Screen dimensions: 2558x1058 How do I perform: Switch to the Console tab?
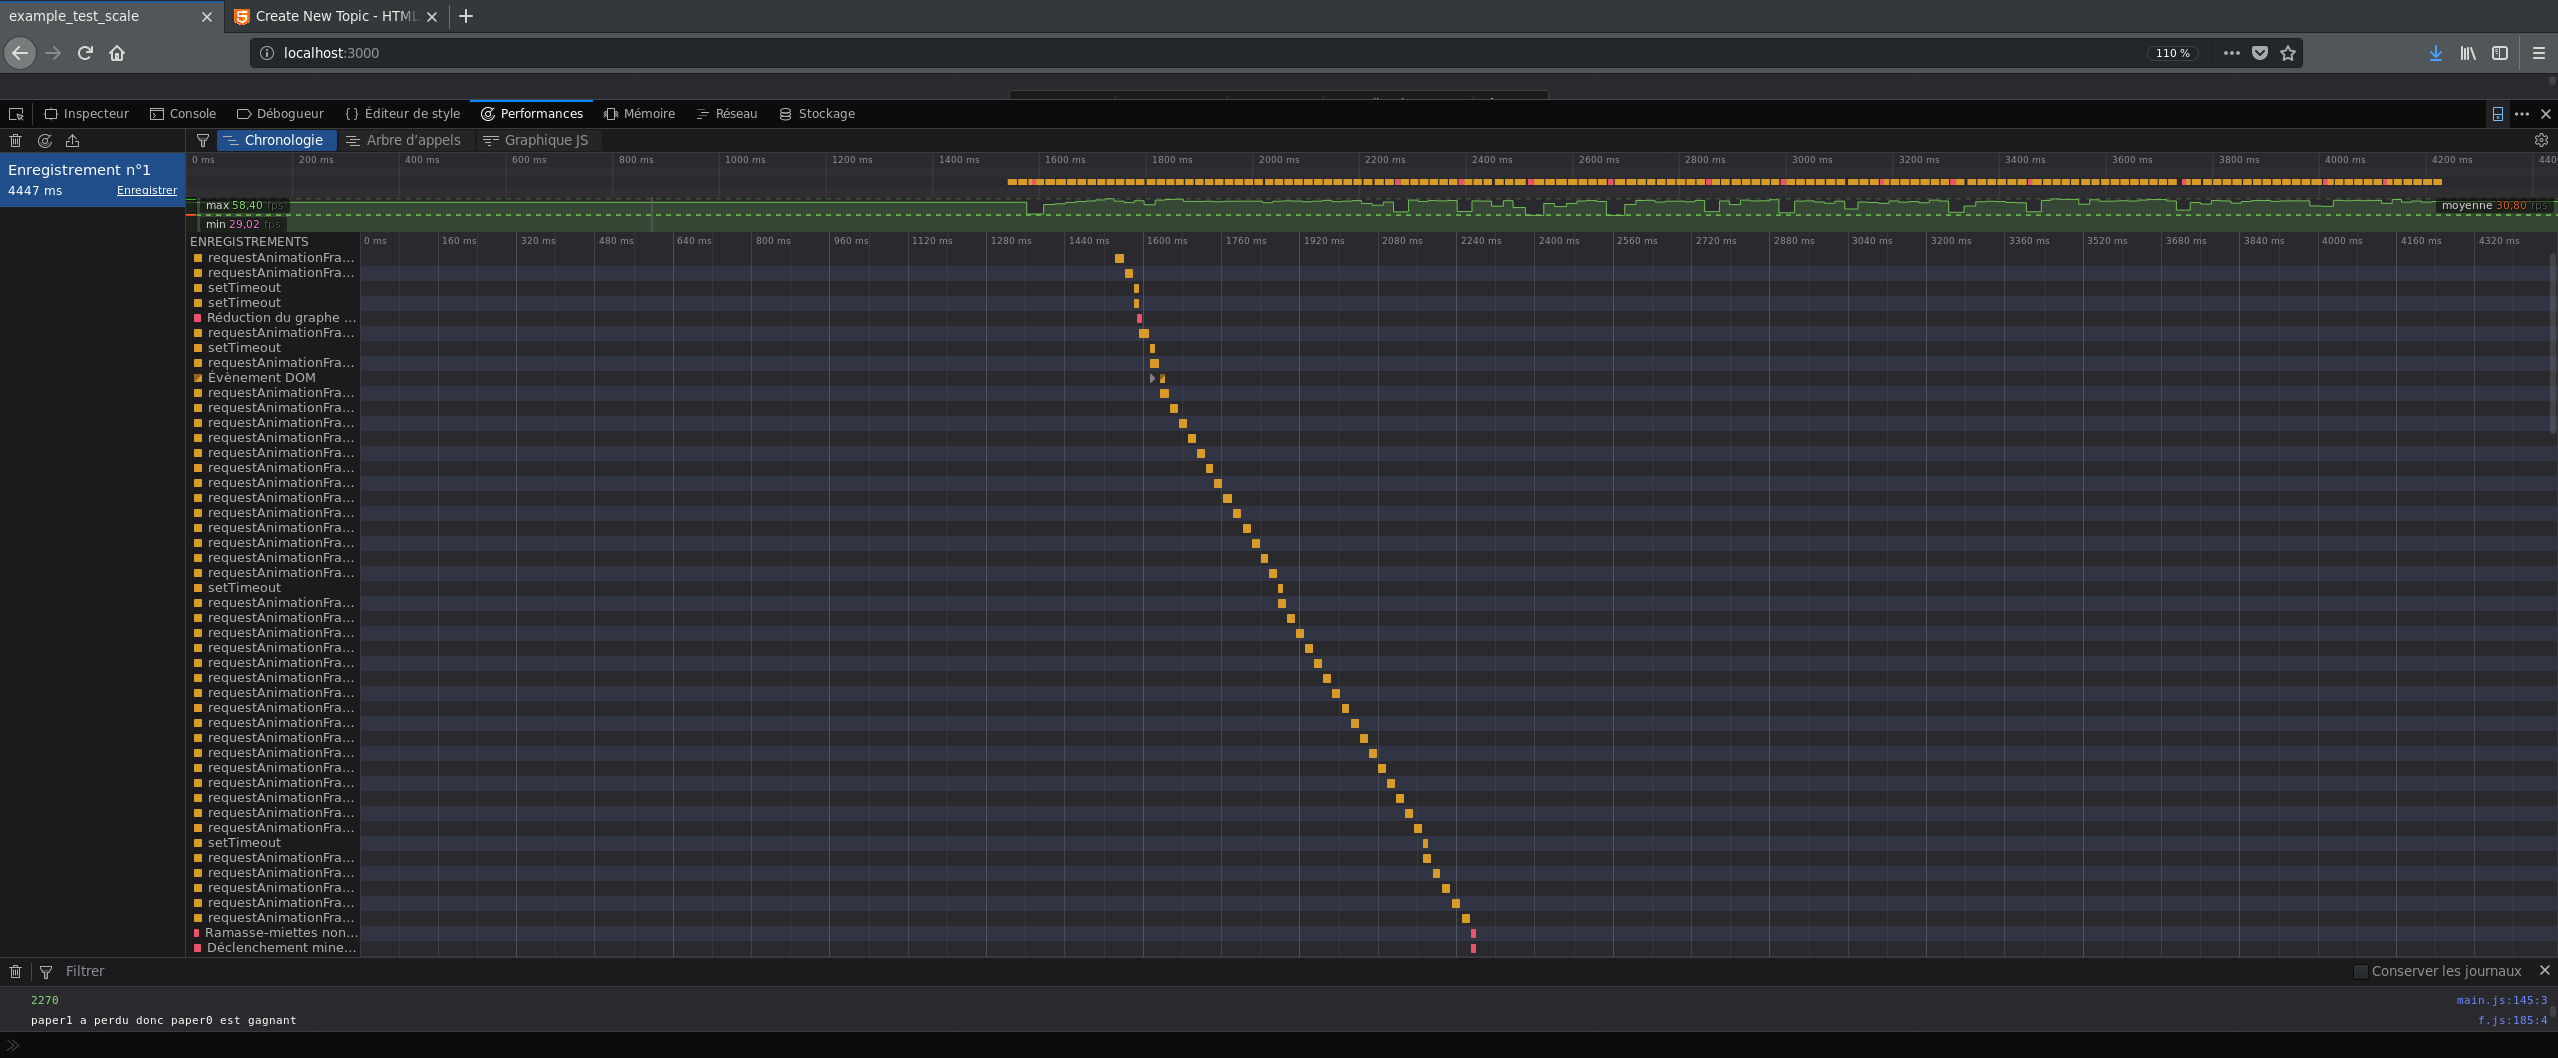click(x=183, y=114)
